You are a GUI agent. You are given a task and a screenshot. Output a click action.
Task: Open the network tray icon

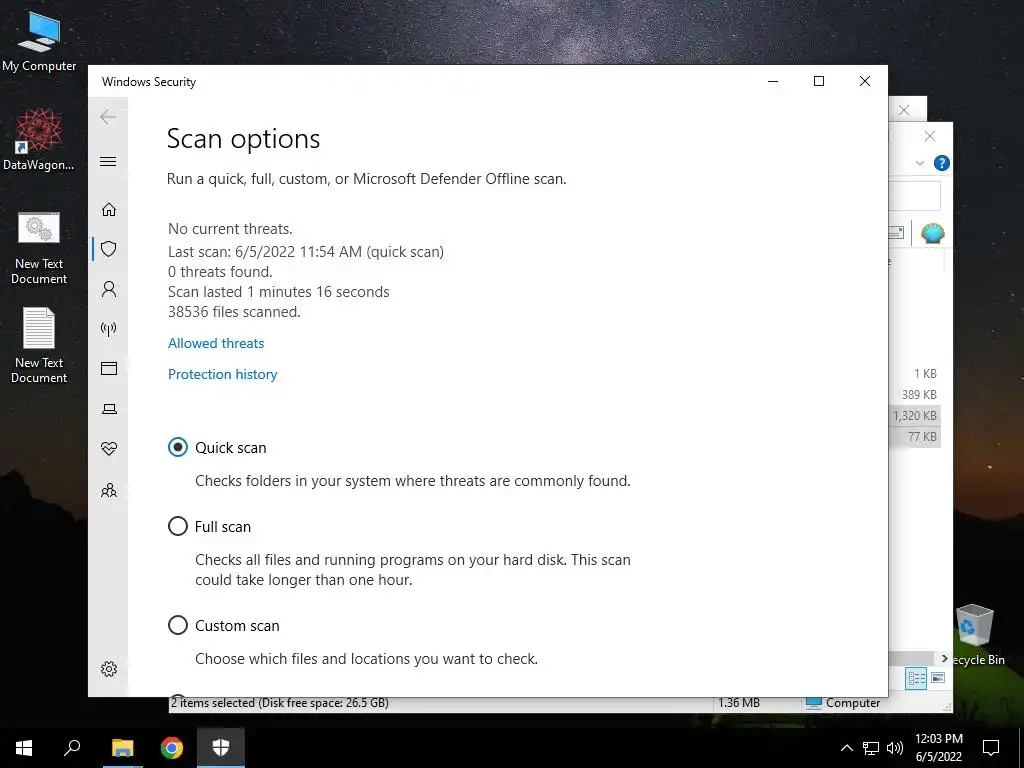pos(871,748)
